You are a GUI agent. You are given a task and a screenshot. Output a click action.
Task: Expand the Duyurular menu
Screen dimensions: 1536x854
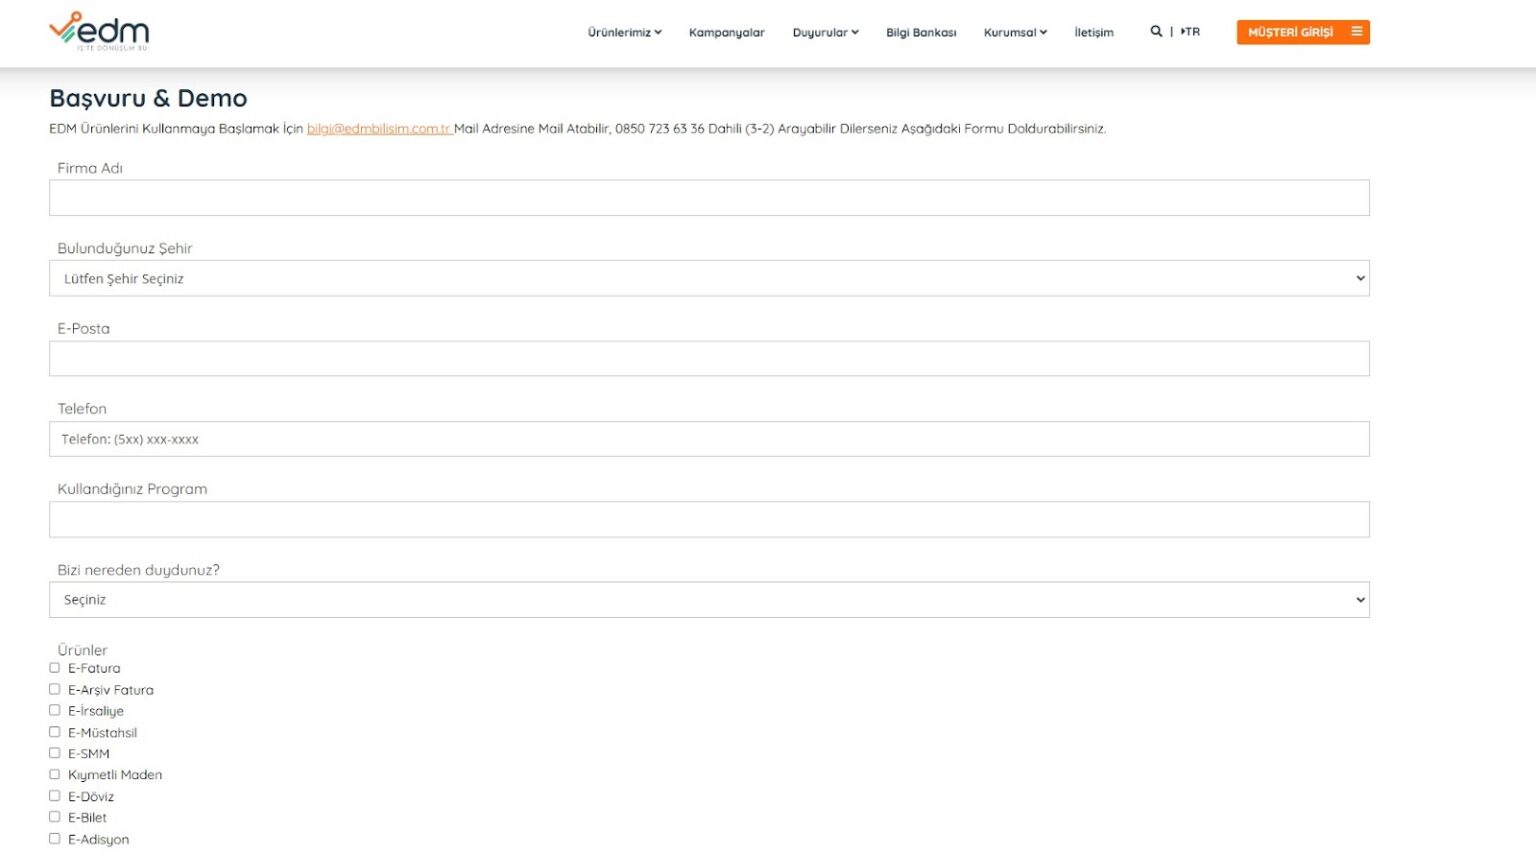click(825, 33)
